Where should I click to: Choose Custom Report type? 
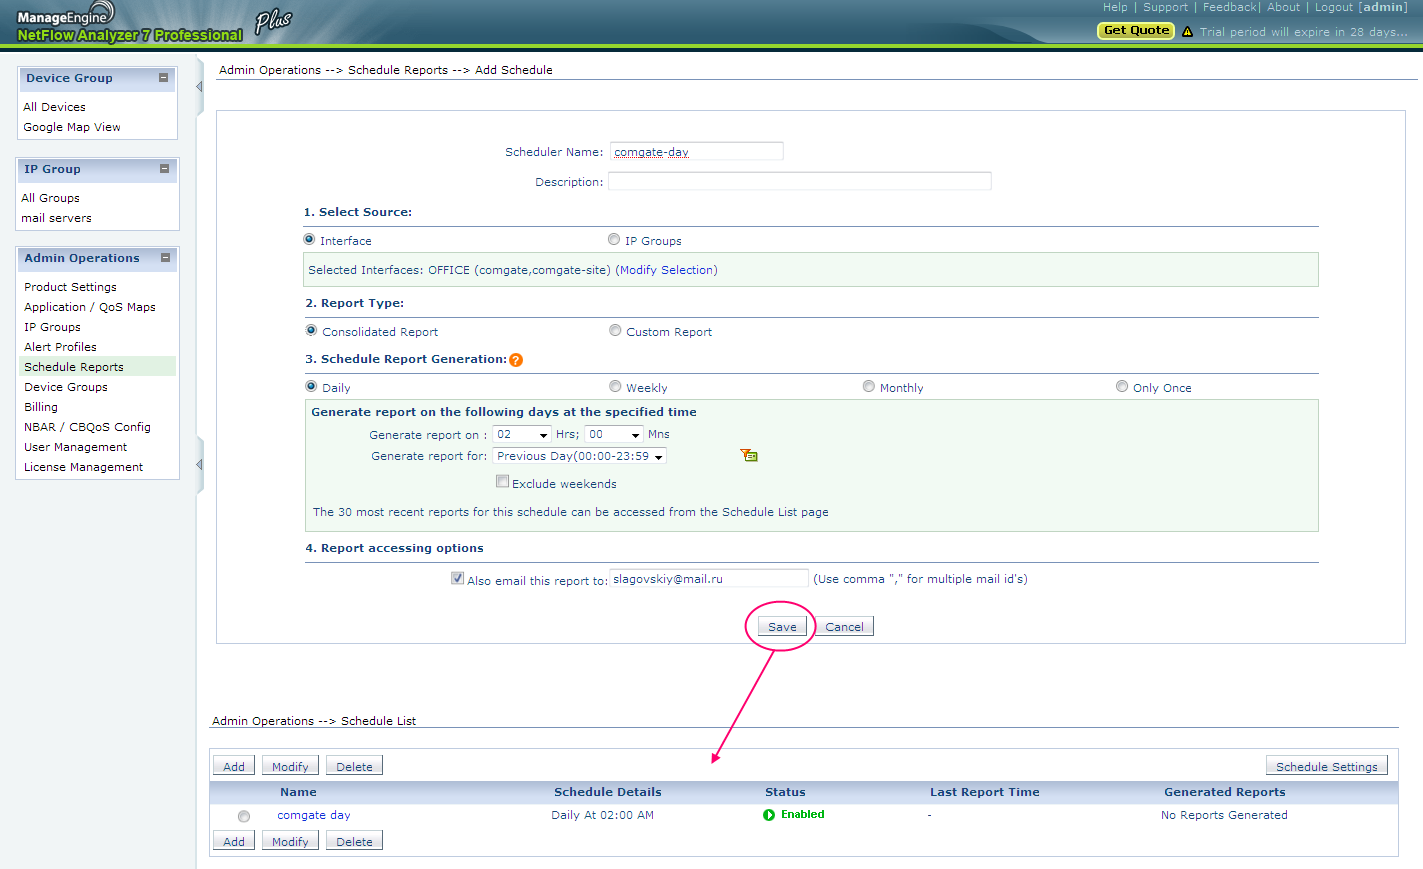point(615,331)
